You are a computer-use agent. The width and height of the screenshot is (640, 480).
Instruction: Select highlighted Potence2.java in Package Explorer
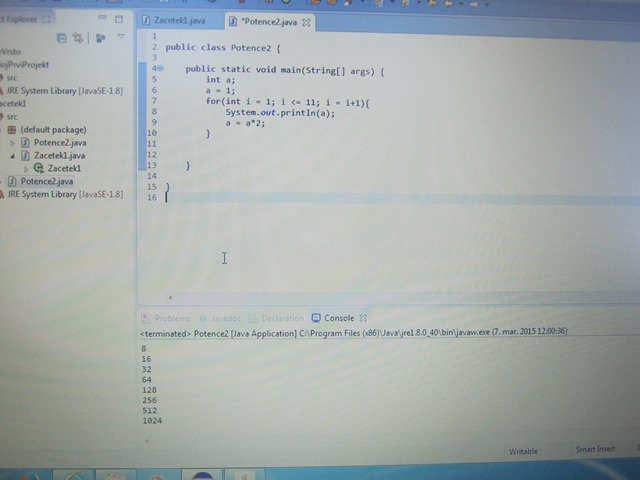coord(46,182)
